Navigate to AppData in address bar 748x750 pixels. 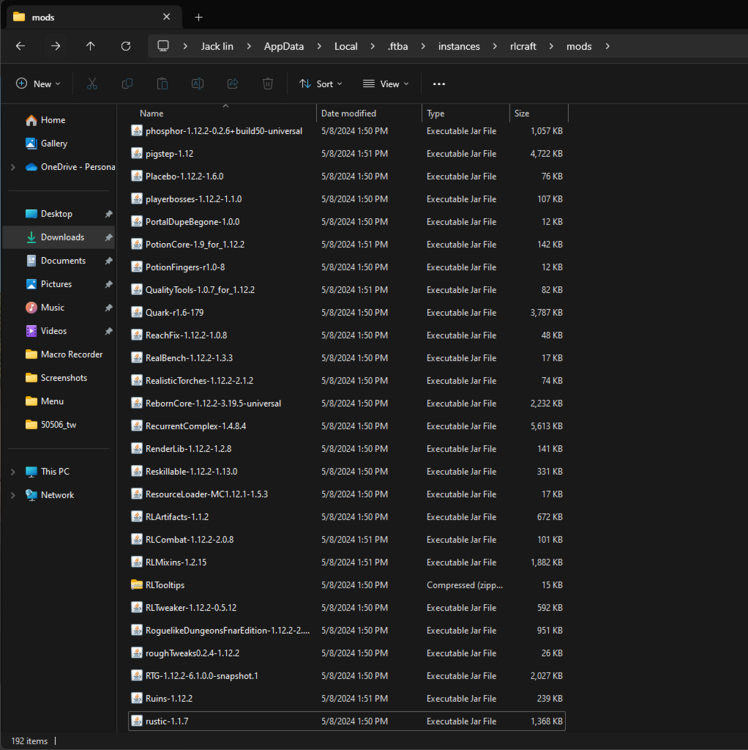pyautogui.click(x=284, y=46)
